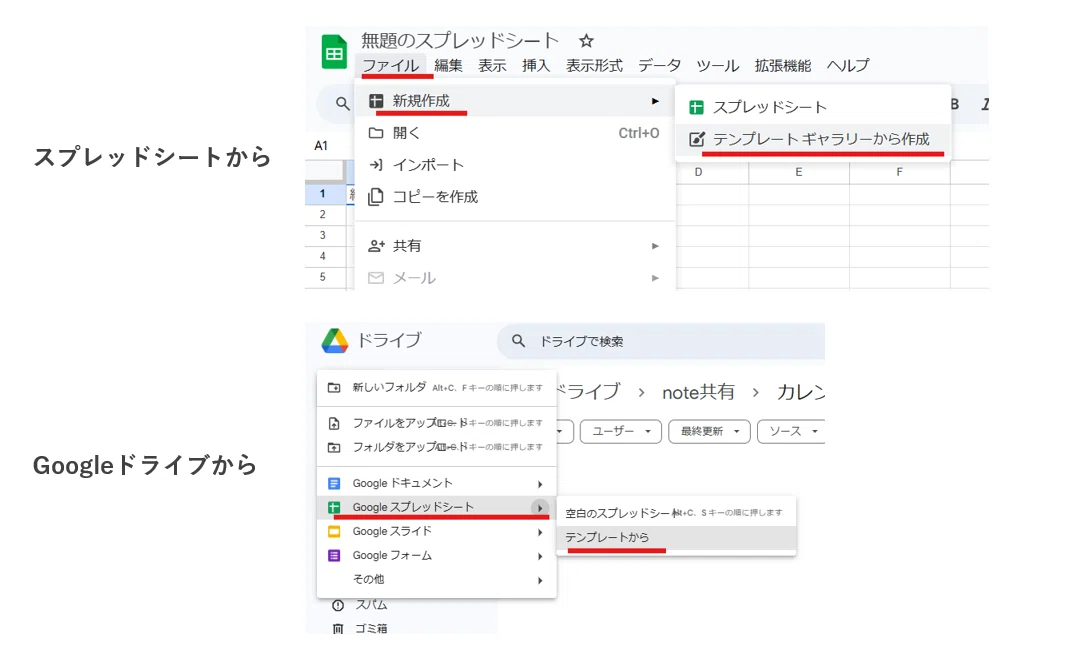Image resolution: width=1091 pixels, height=653 pixels.
Task: Click the ドライブで検索 search field
Action: tap(661, 341)
